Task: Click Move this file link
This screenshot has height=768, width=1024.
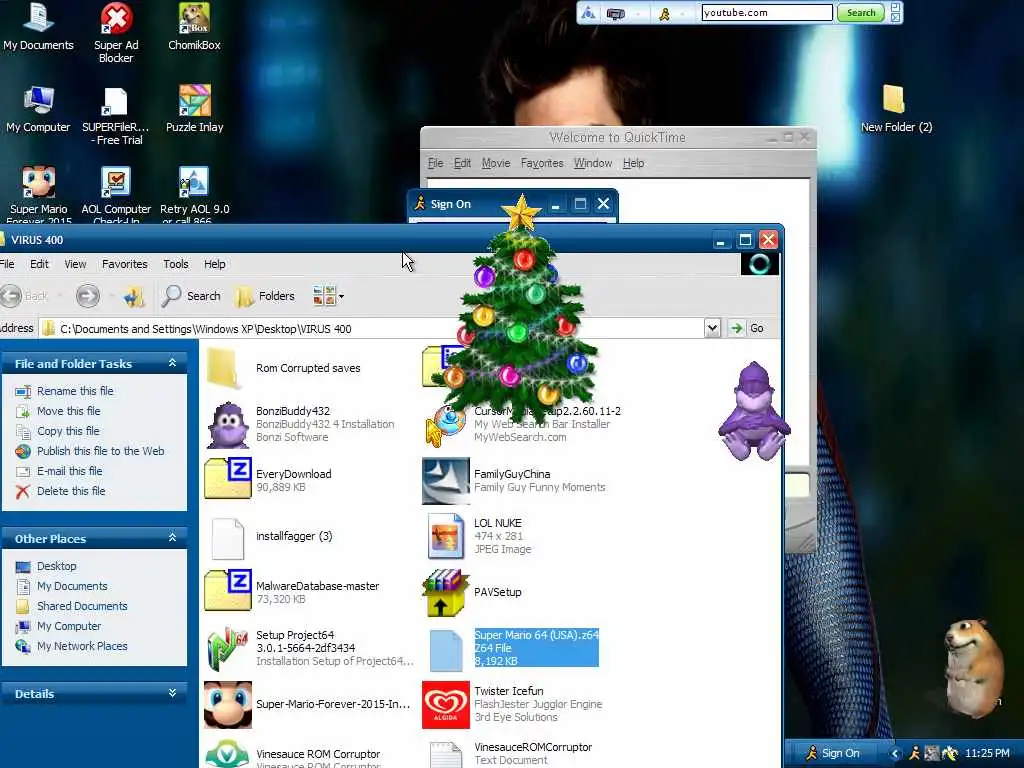Action: pos(69,411)
